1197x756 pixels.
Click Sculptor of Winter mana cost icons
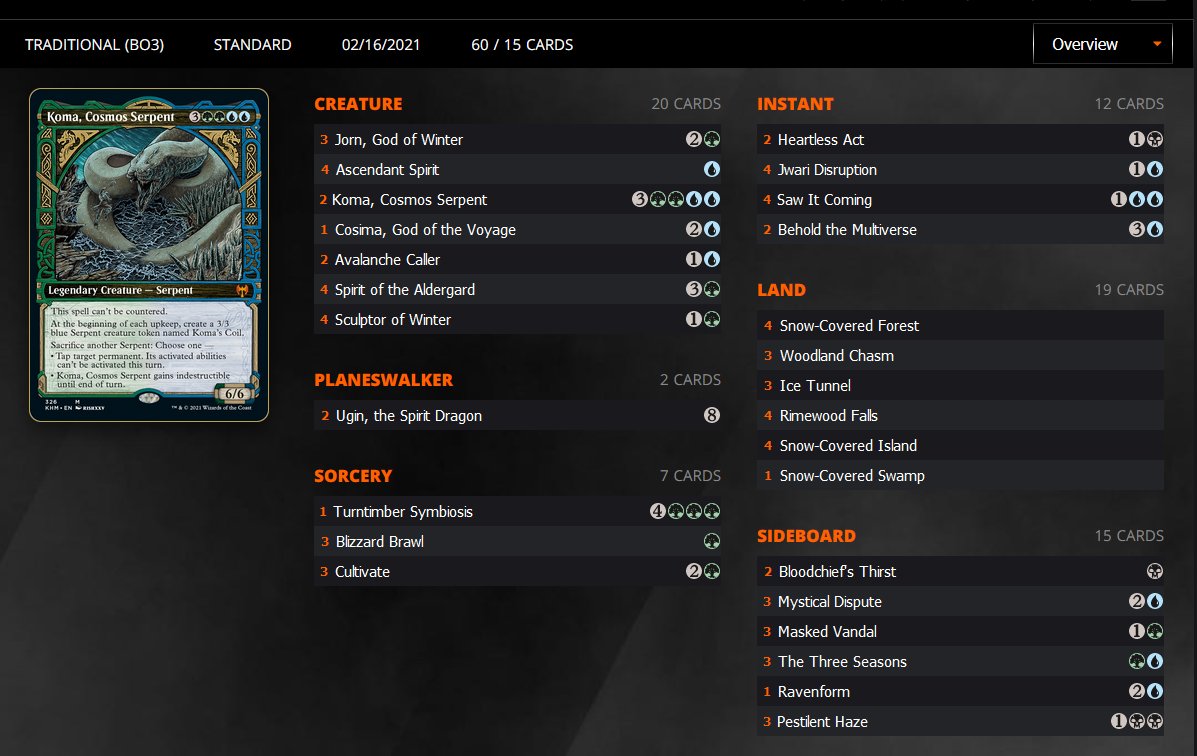[703, 318]
